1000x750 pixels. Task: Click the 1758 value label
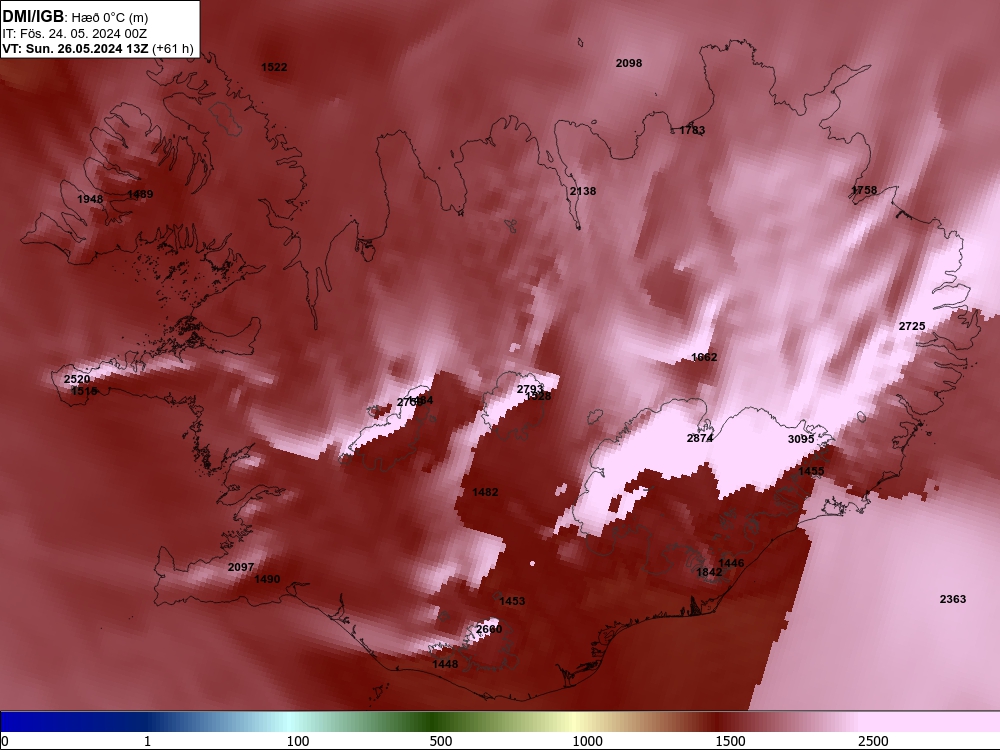864,190
